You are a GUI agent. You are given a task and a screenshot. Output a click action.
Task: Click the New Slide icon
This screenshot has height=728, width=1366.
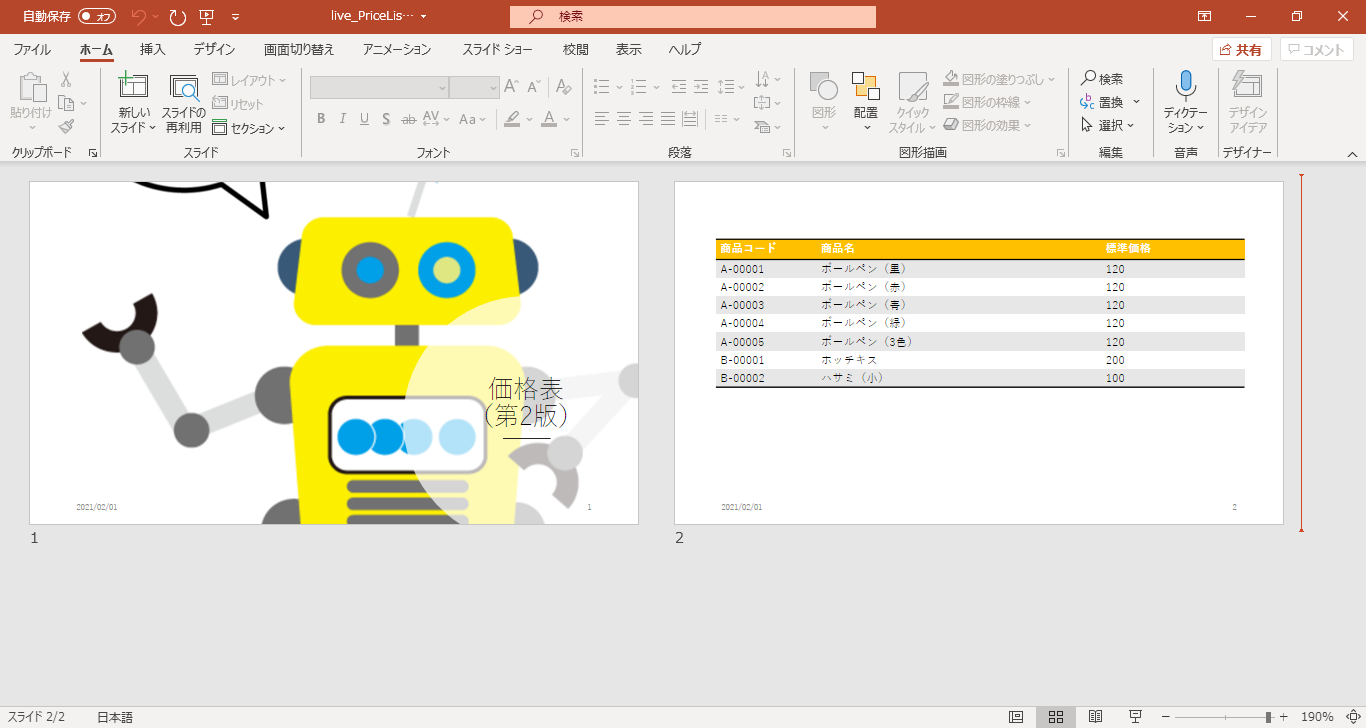(x=132, y=88)
